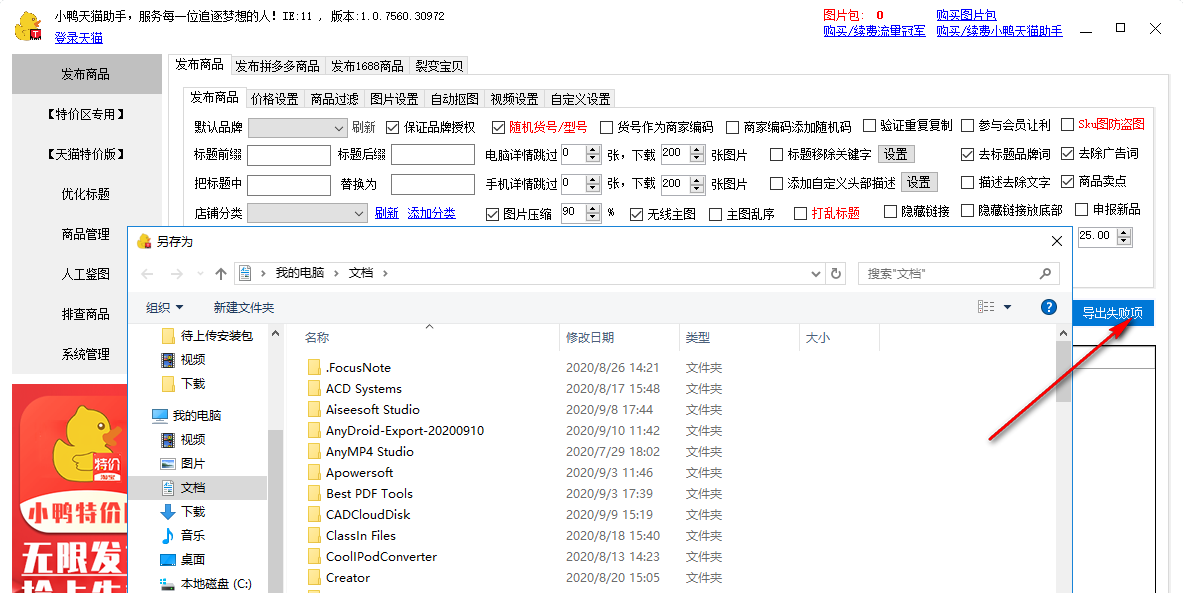Disable 图片压缩 checkbox
Viewport: 1183px width, 593px height.
pos(493,214)
